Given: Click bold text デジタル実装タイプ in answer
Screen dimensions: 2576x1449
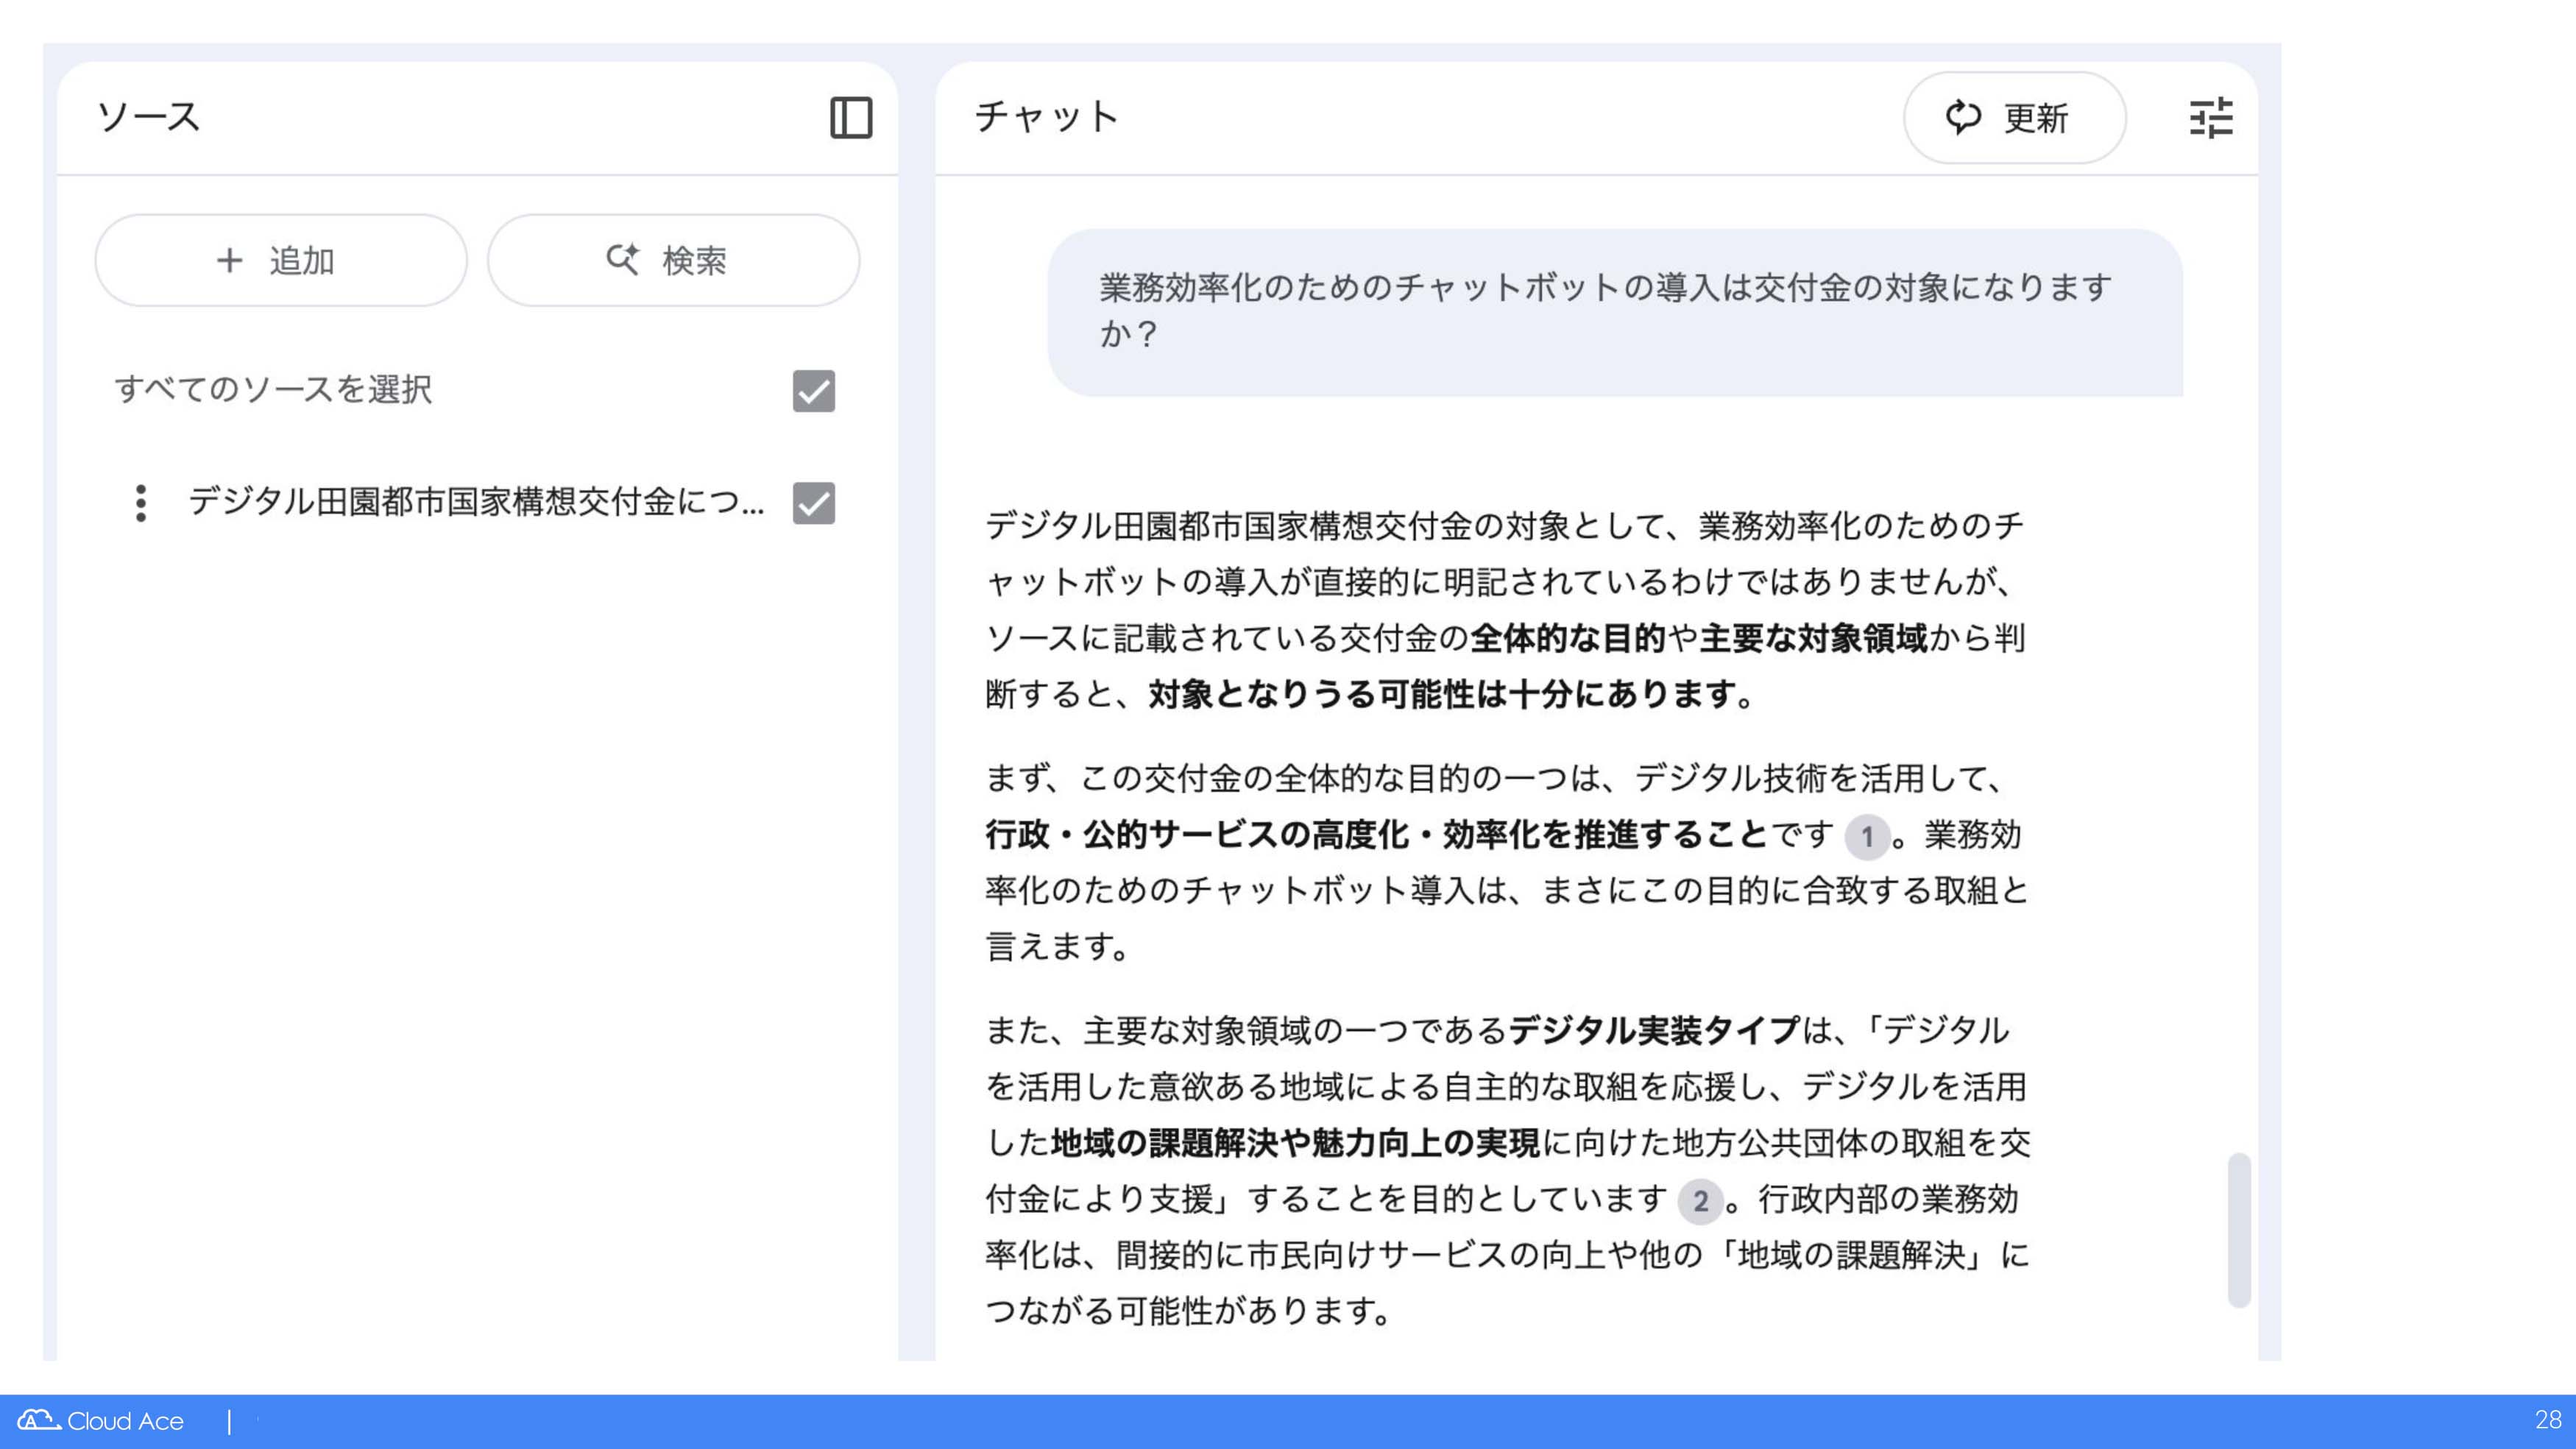Looking at the screenshot, I should pos(1654,1030).
